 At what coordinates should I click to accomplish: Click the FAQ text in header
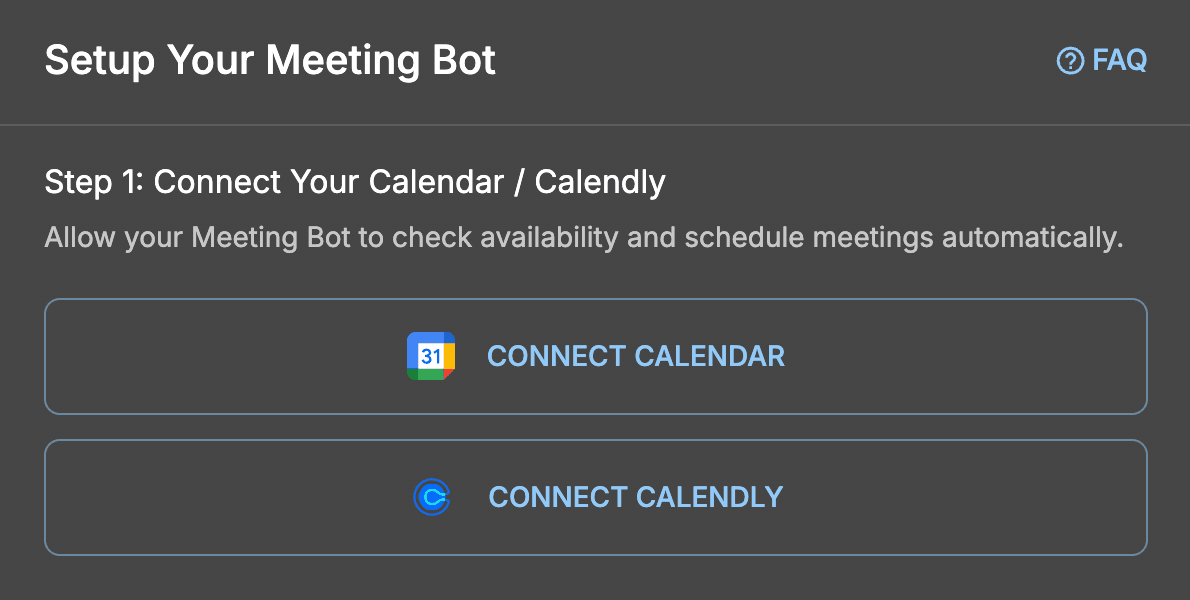(x=1119, y=61)
